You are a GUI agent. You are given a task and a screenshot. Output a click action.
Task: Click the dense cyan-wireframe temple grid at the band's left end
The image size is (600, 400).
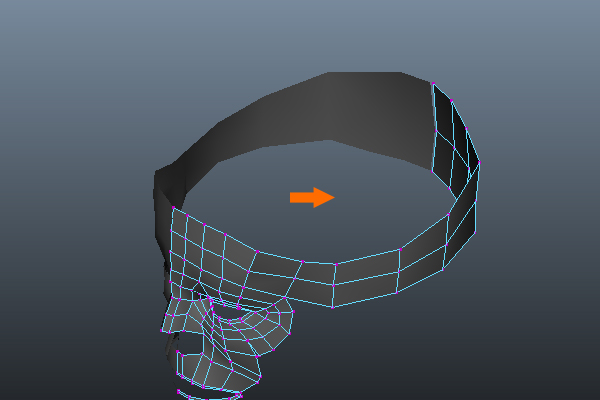pyautogui.click(x=212, y=255)
